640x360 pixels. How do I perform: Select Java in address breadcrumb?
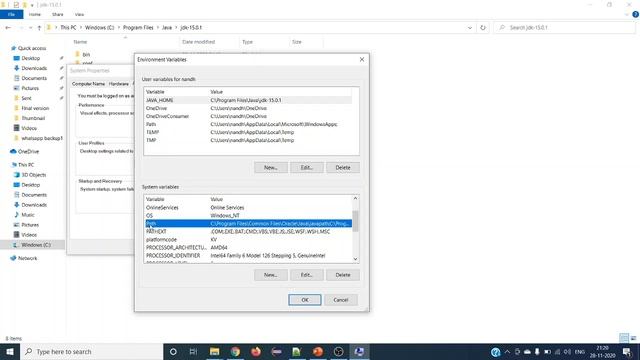coord(167,28)
